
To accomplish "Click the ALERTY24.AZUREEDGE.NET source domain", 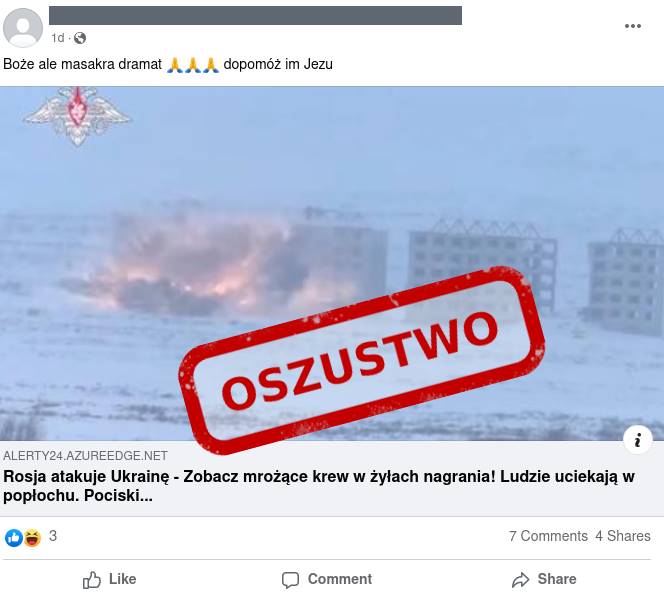I will tap(85, 456).
